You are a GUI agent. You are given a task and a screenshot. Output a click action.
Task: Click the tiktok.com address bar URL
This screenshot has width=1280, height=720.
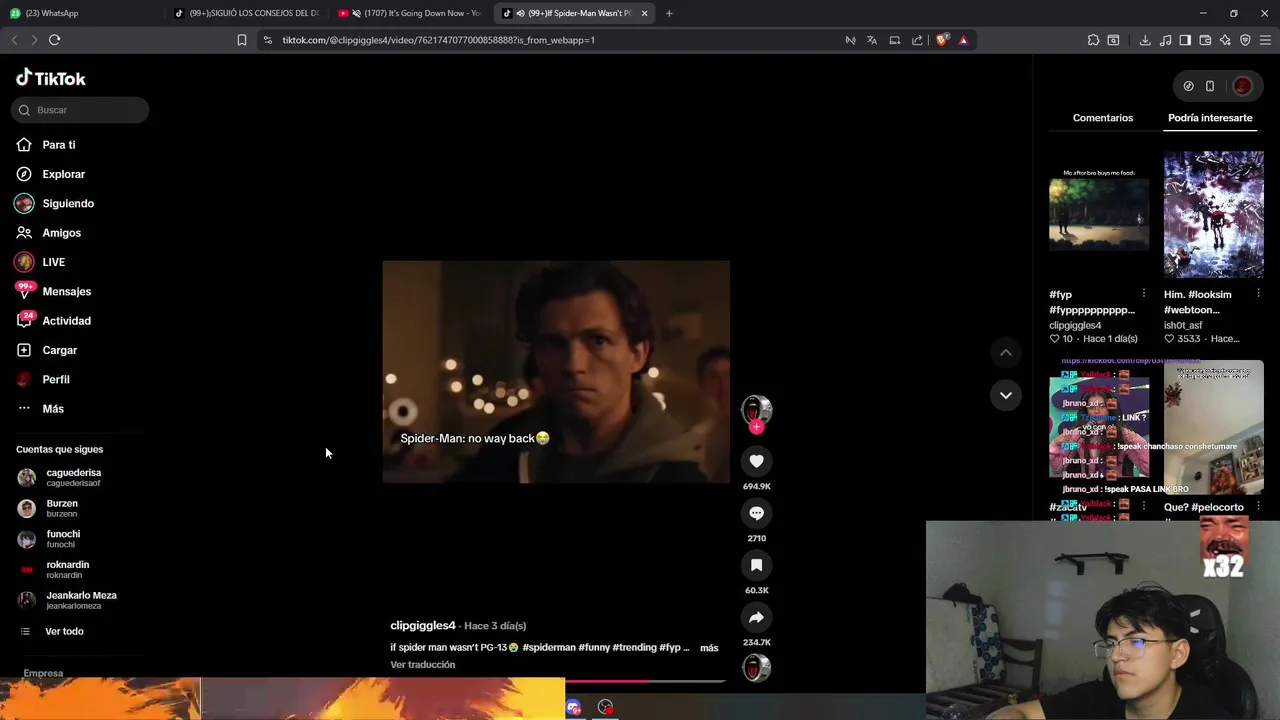pyautogui.click(x=439, y=40)
